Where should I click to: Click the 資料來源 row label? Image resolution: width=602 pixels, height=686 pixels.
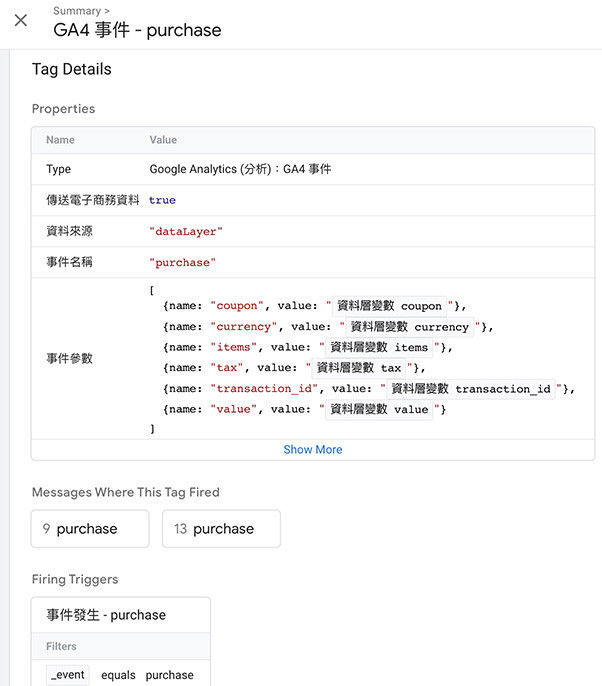(x=70, y=231)
